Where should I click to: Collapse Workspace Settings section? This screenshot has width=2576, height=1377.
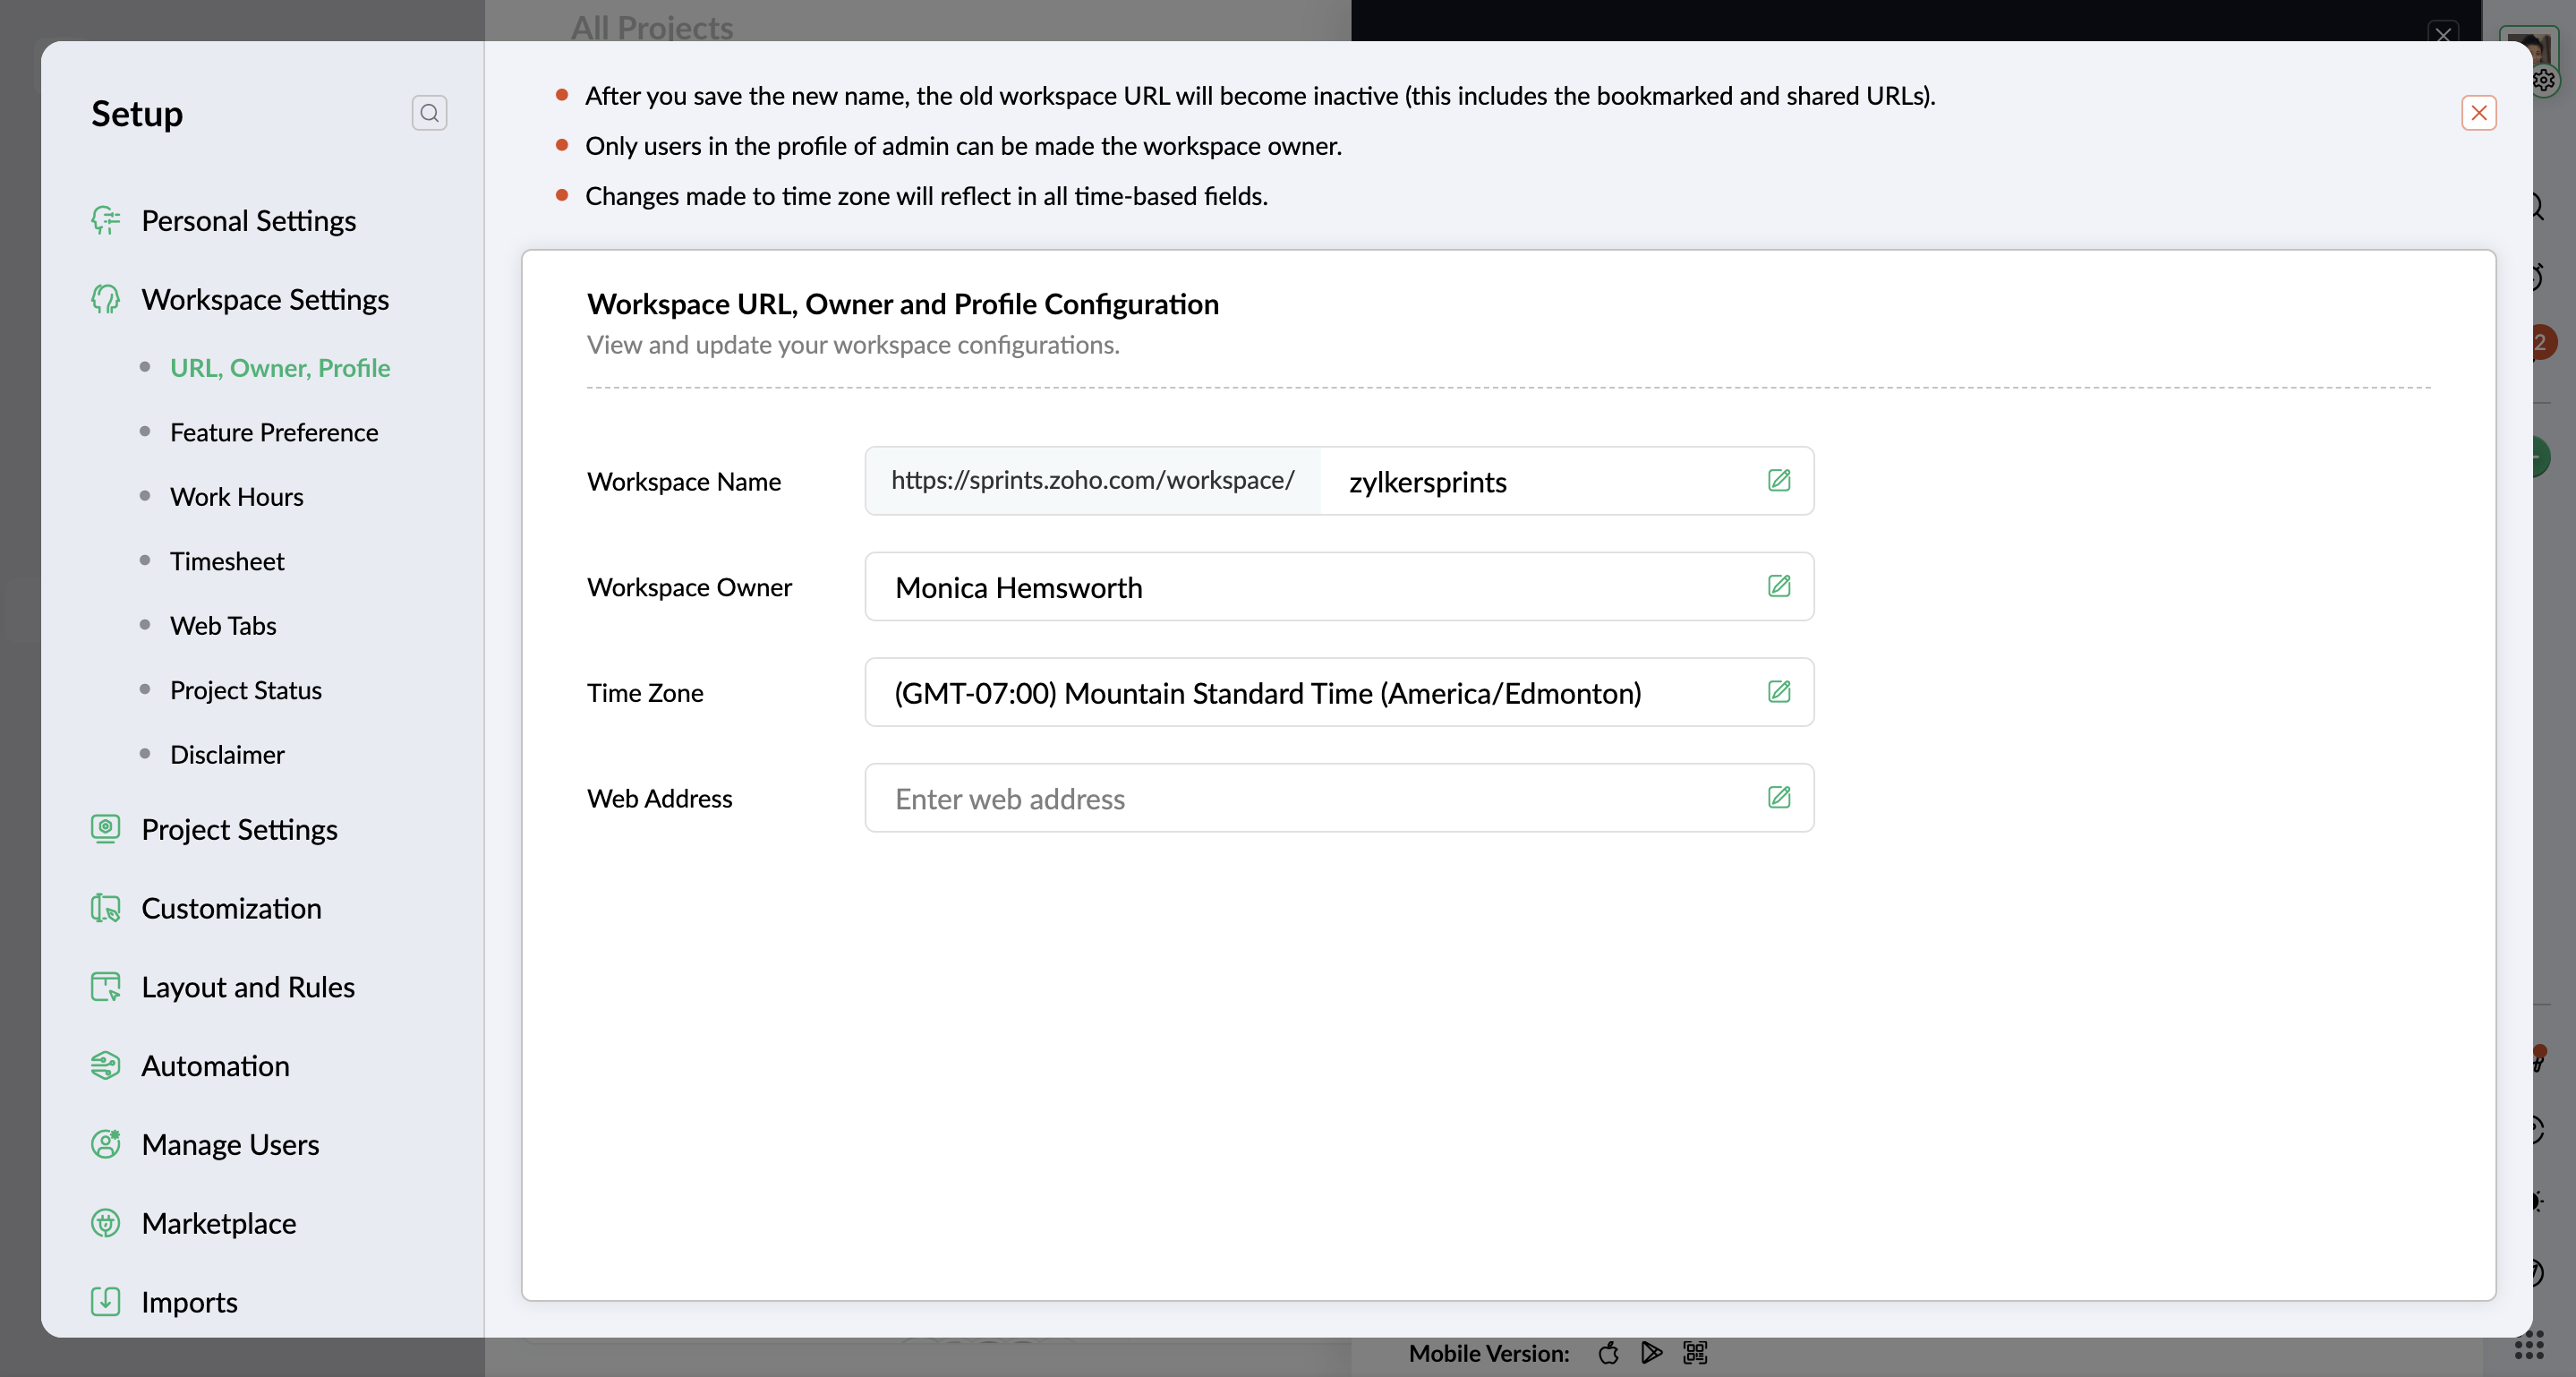(x=264, y=299)
